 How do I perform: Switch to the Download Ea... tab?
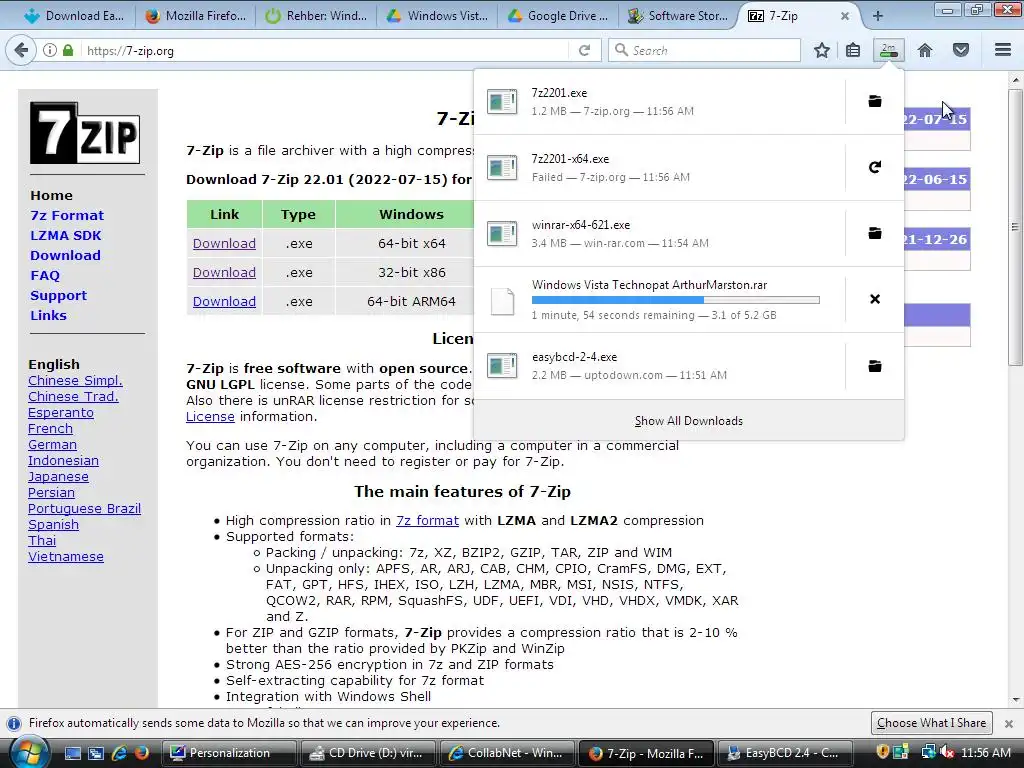click(73, 16)
